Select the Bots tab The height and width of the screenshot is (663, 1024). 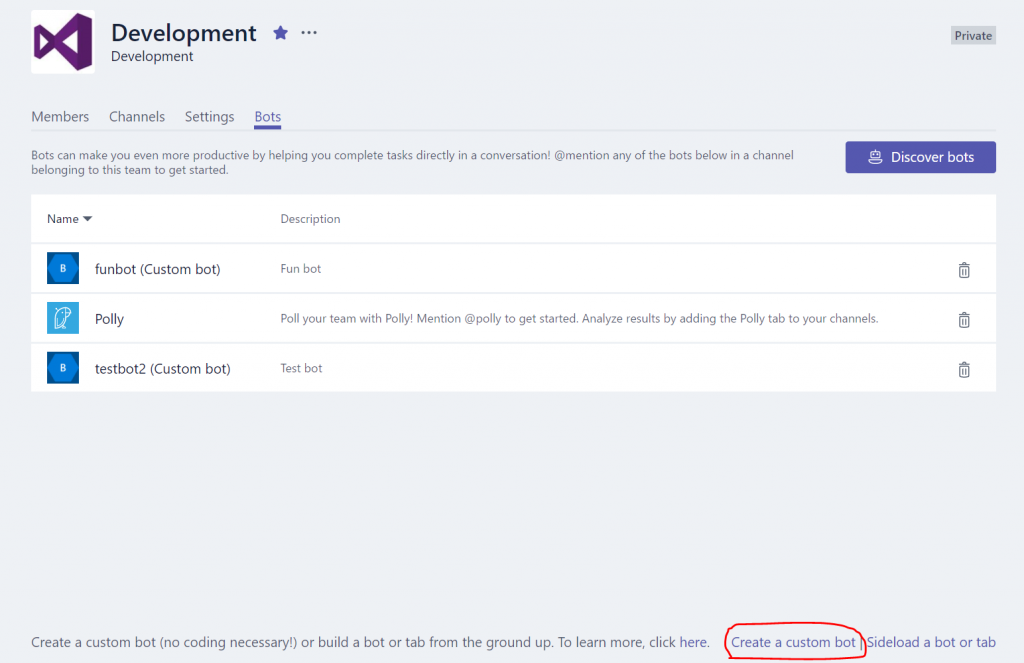[268, 117]
